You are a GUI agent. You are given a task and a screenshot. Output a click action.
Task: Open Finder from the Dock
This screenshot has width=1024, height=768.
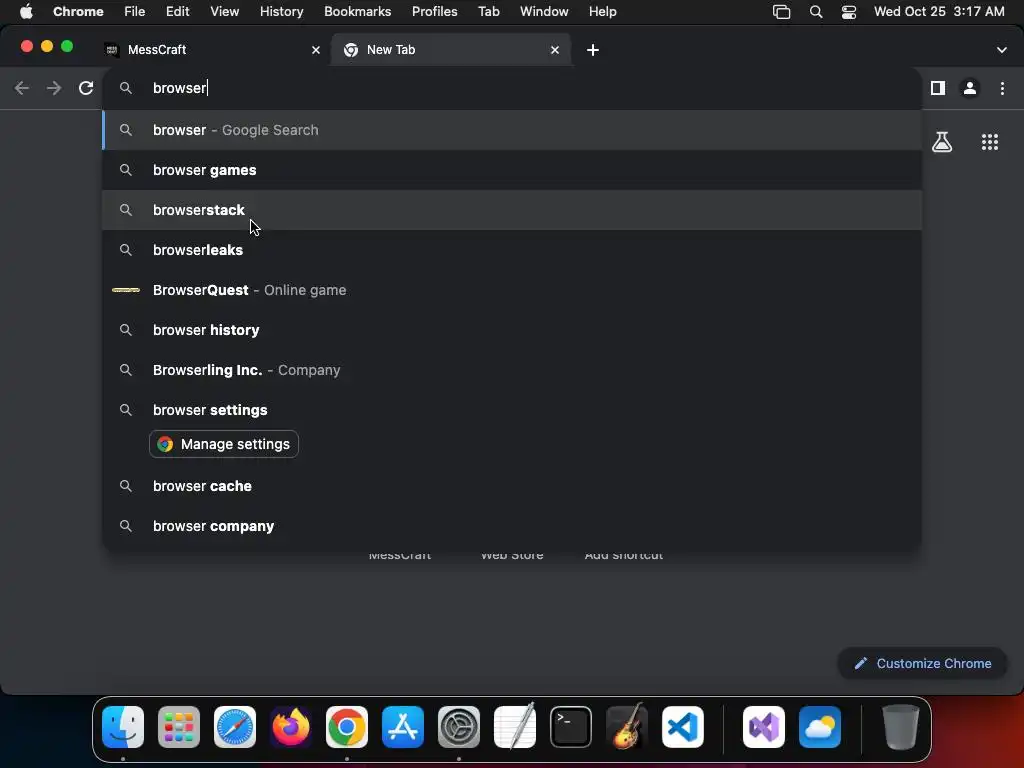[x=123, y=726]
